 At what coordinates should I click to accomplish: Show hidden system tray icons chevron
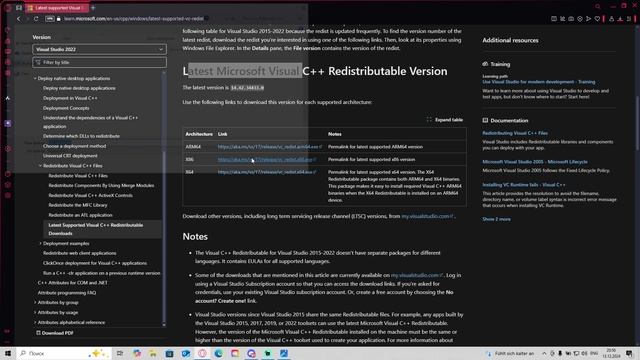(544, 353)
